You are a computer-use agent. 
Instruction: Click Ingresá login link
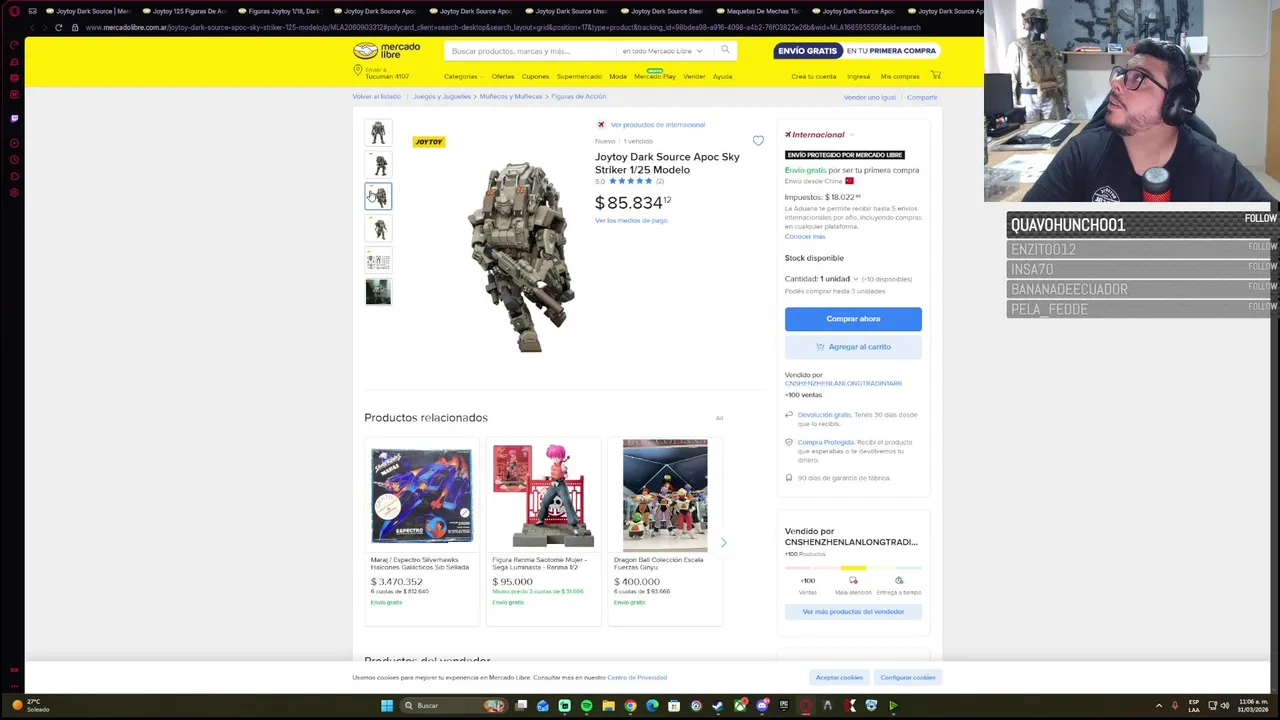coord(858,76)
